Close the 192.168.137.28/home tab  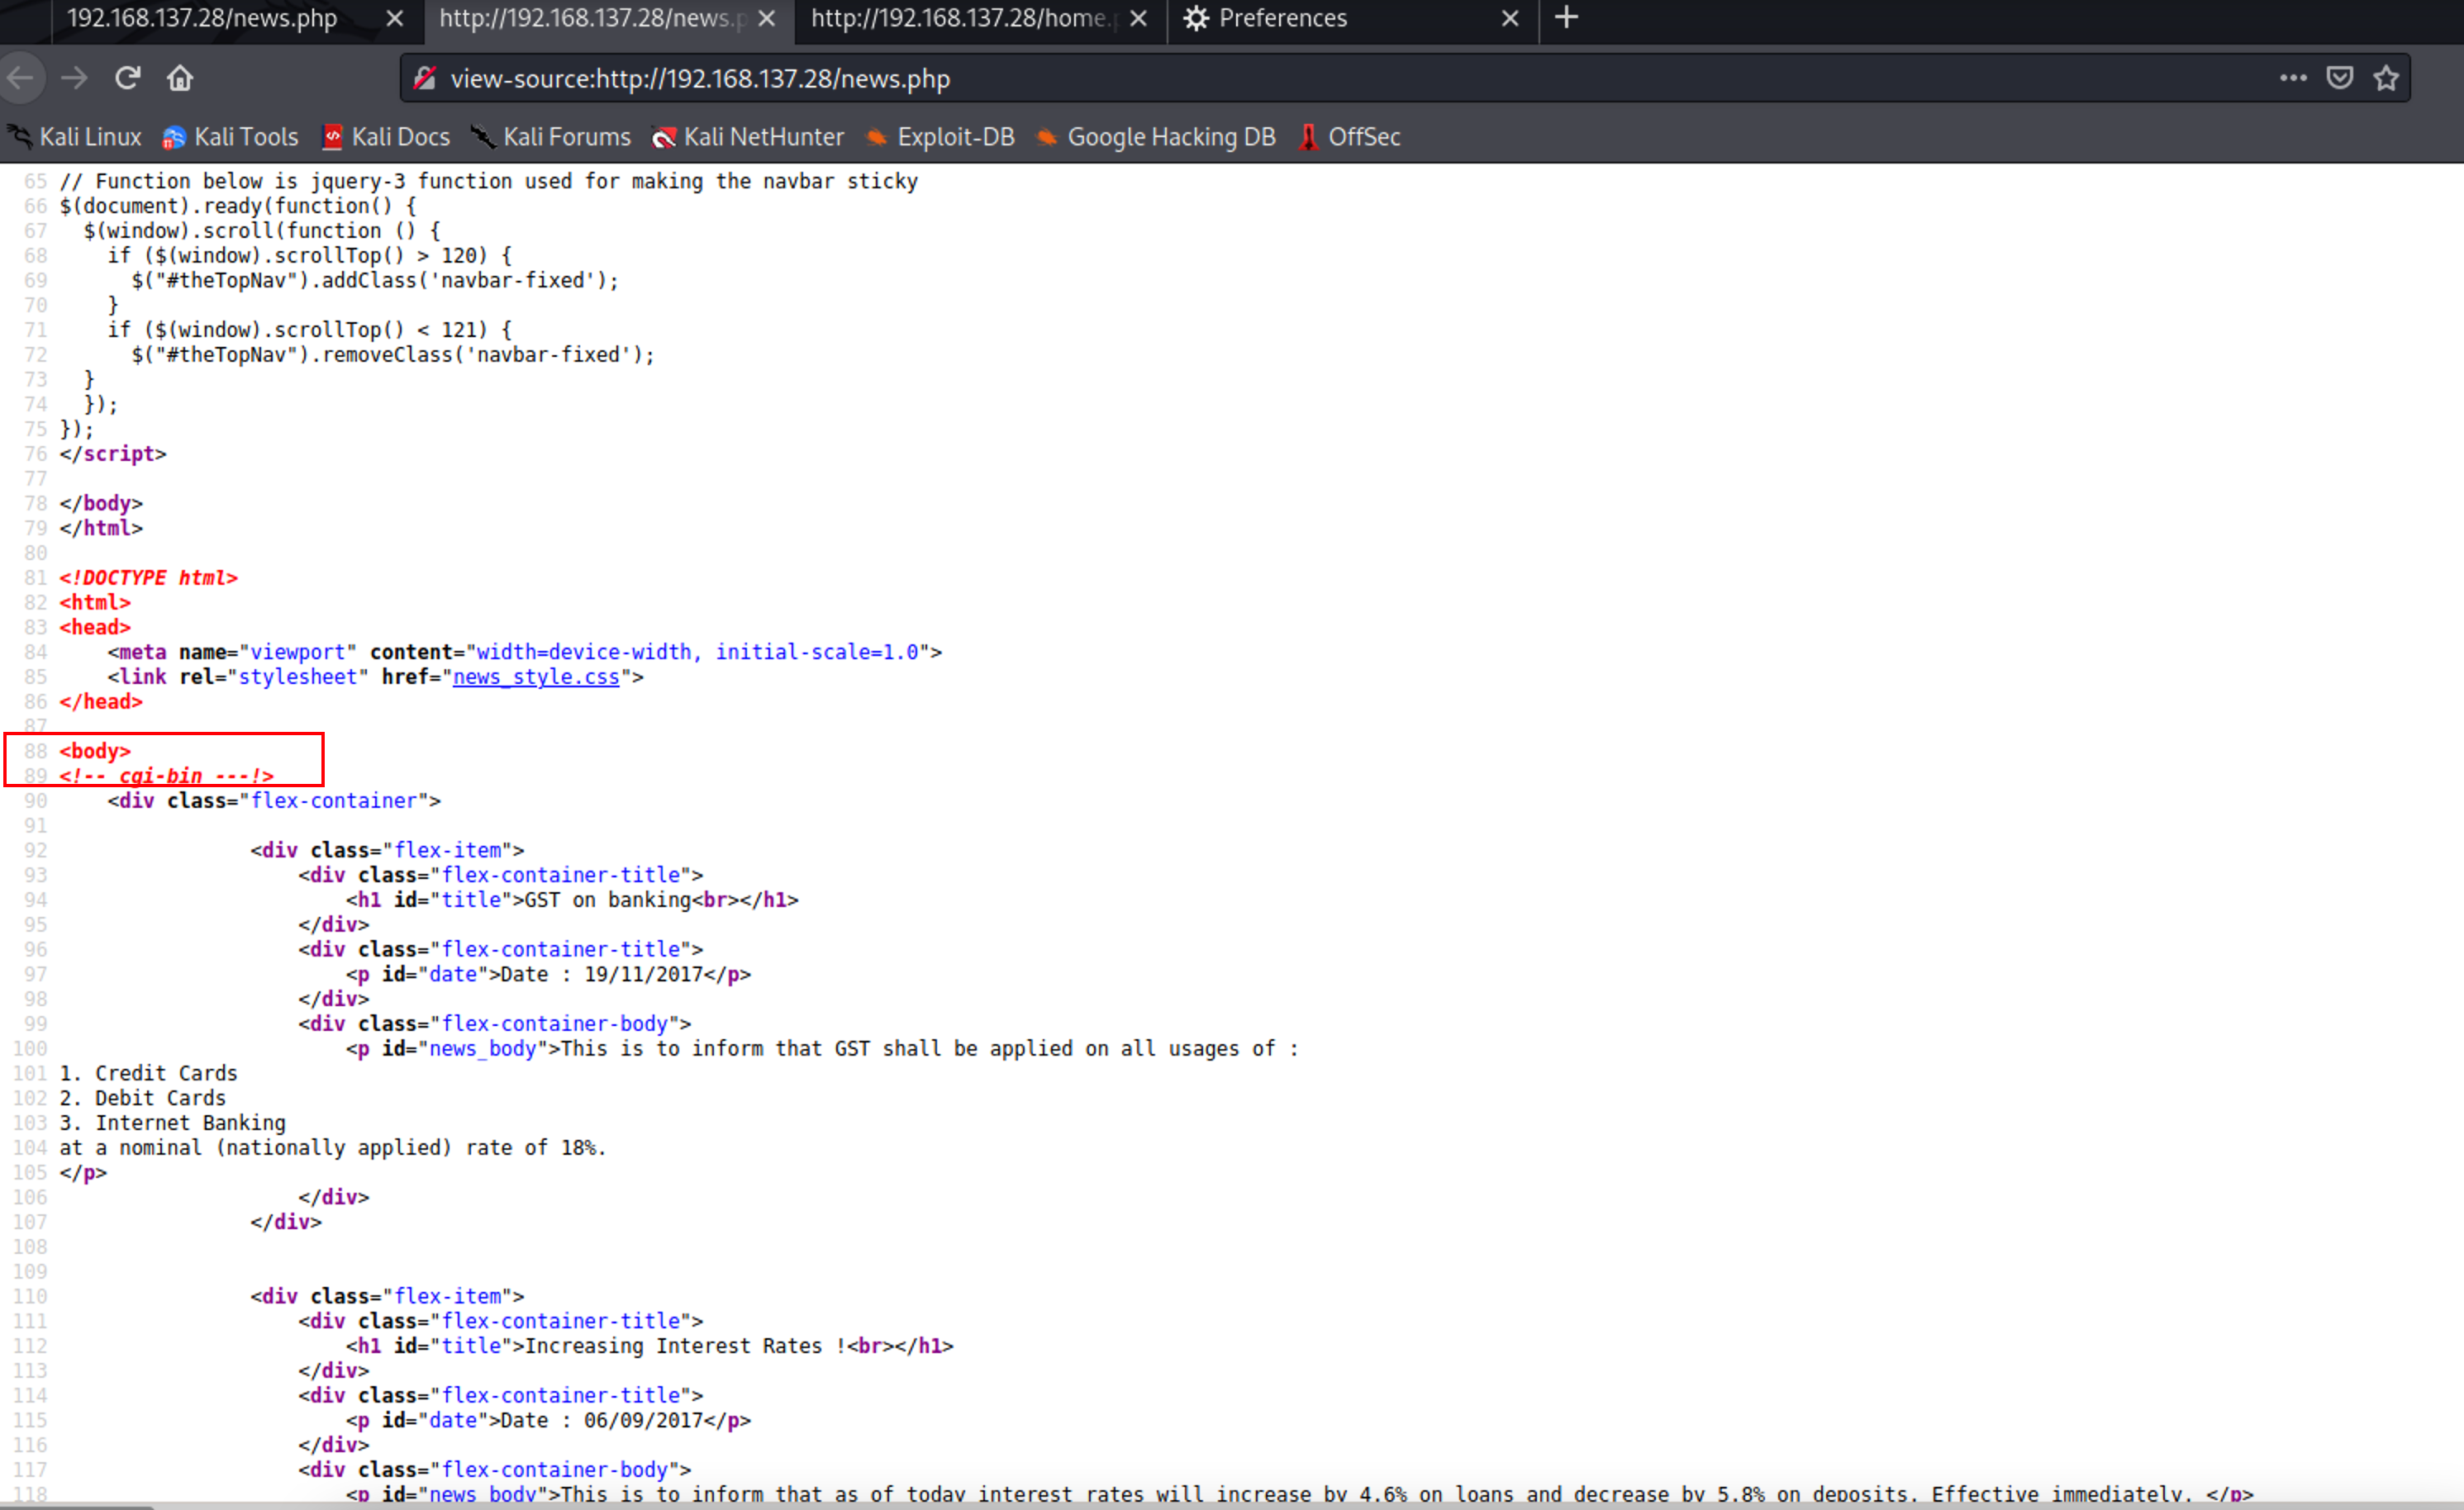click(x=1138, y=19)
